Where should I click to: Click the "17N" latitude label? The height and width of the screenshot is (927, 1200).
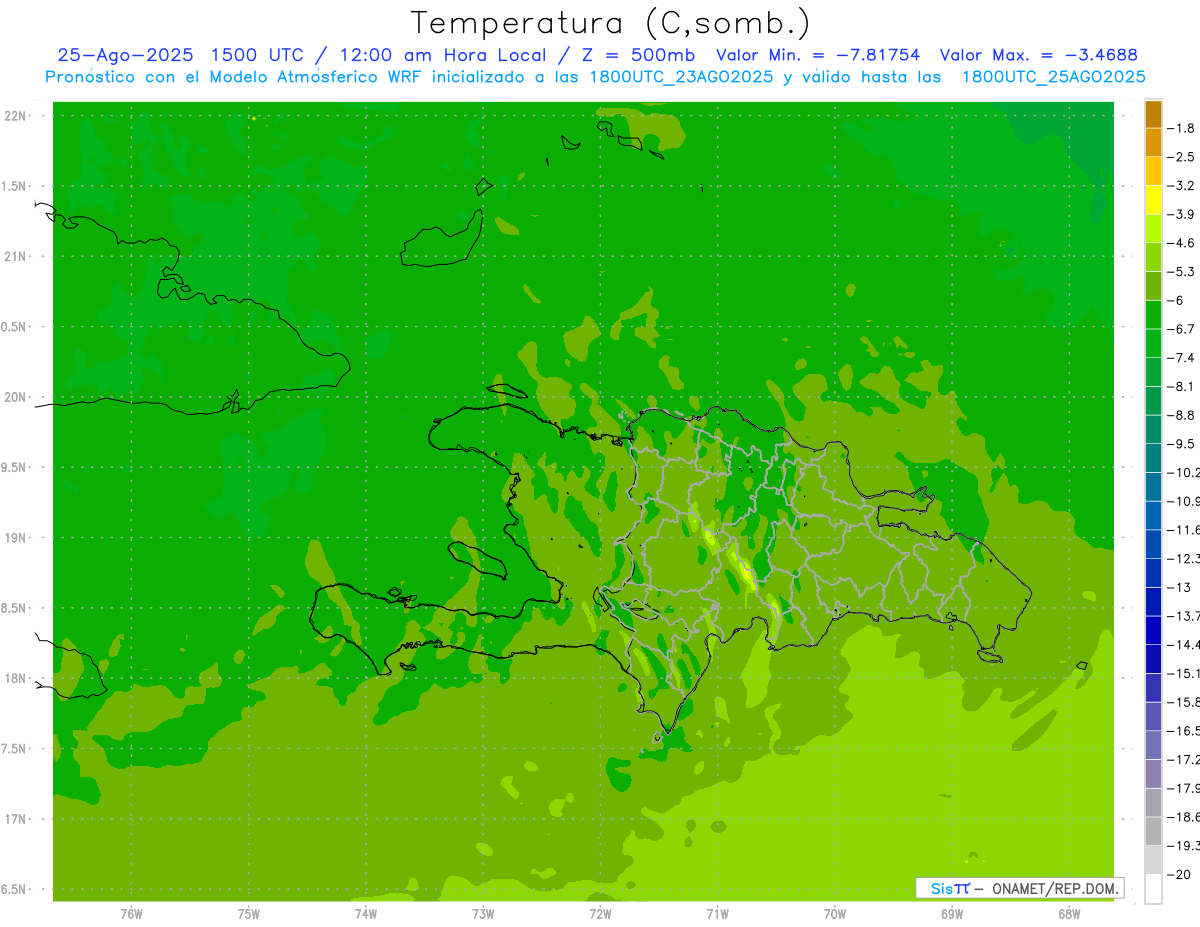[x=15, y=819]
